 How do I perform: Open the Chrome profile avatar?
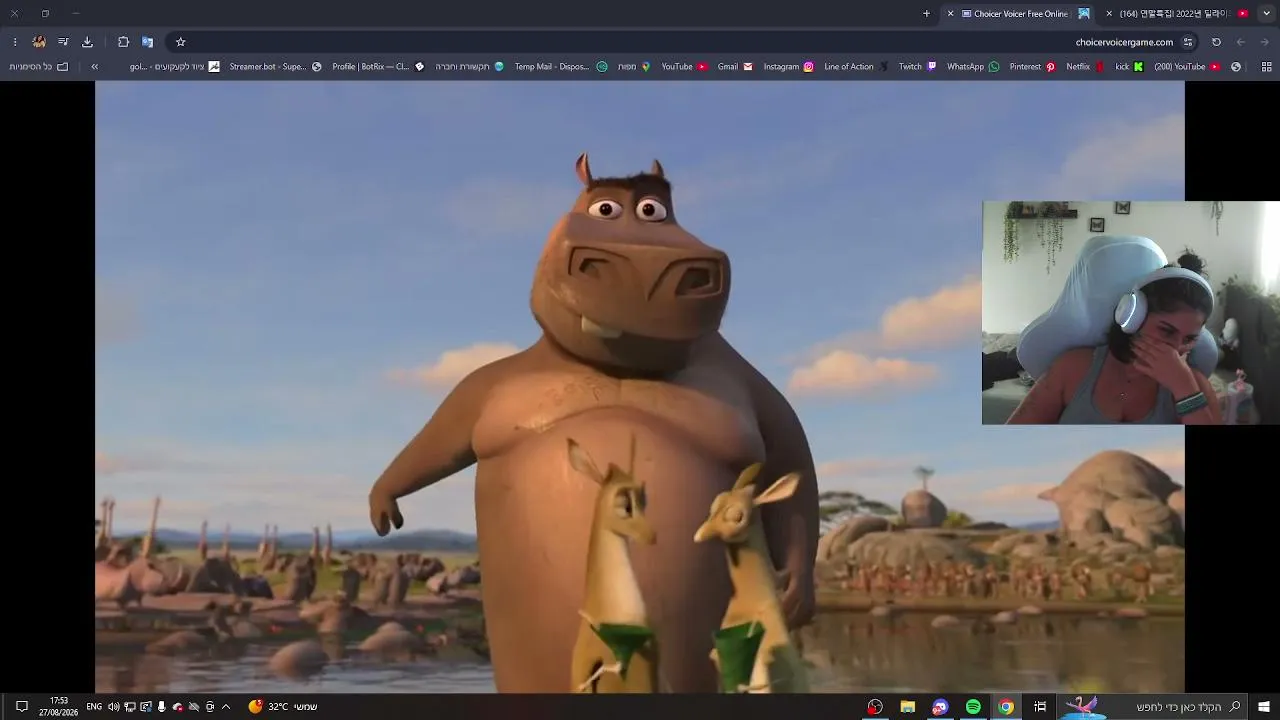coord(39,42)
